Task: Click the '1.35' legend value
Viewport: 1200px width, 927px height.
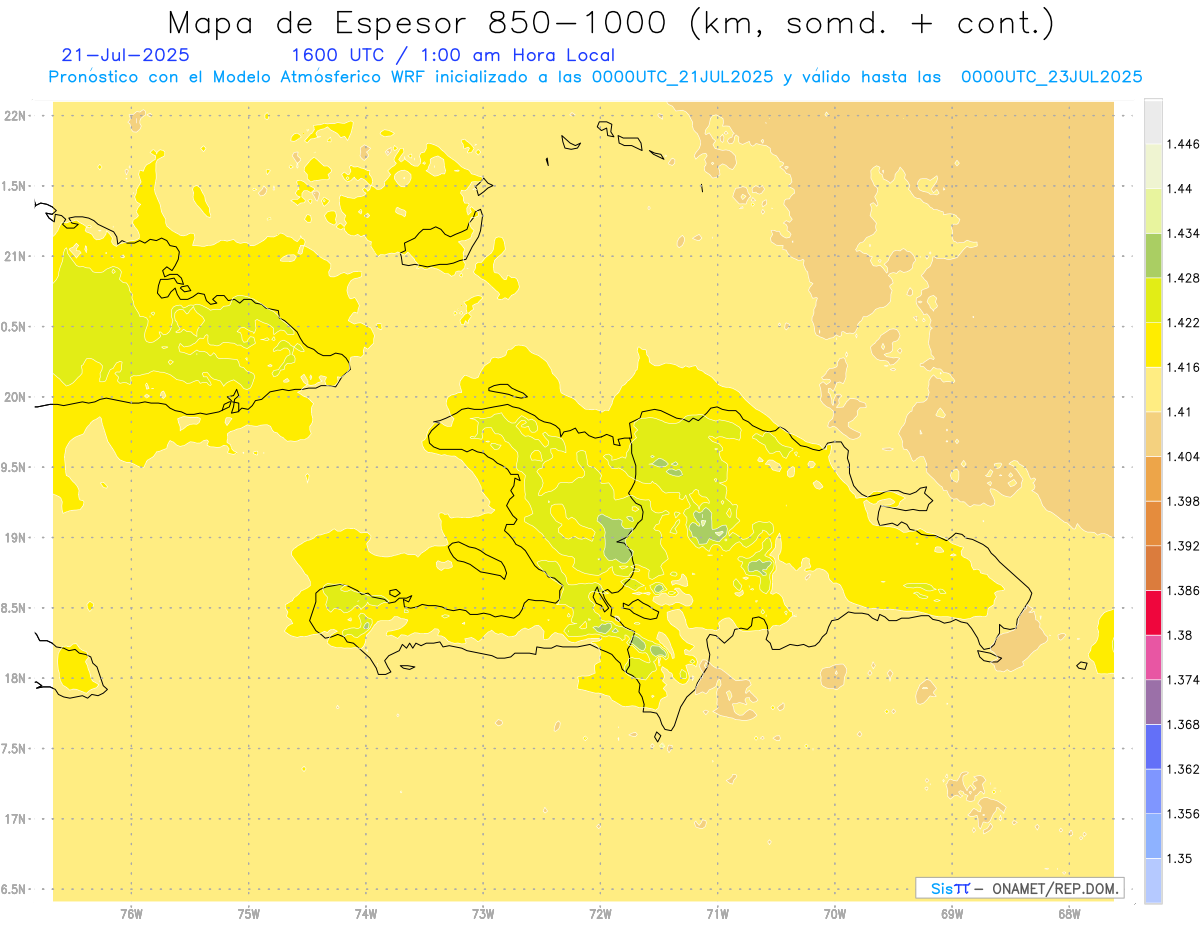Action: 1180,859
